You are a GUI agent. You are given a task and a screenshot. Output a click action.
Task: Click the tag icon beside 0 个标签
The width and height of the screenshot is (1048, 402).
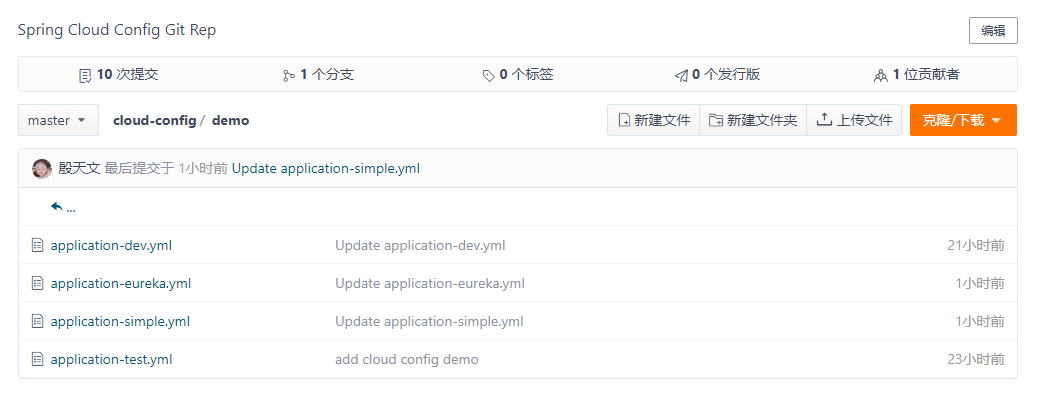click(488, 75)
